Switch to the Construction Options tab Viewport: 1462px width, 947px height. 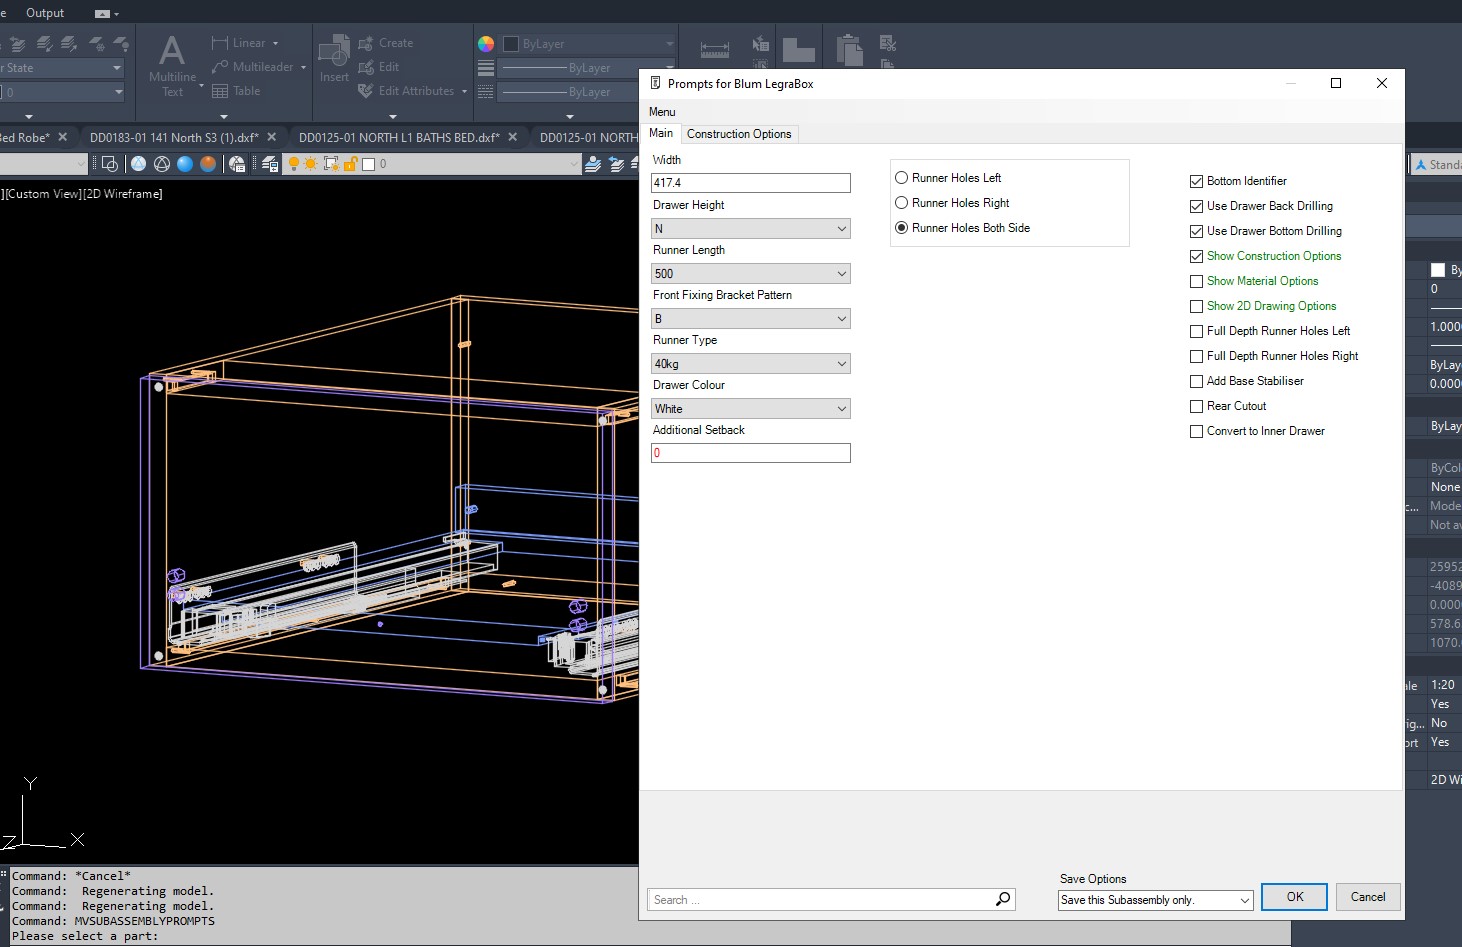pyautogui.click(x=739, y=134)
